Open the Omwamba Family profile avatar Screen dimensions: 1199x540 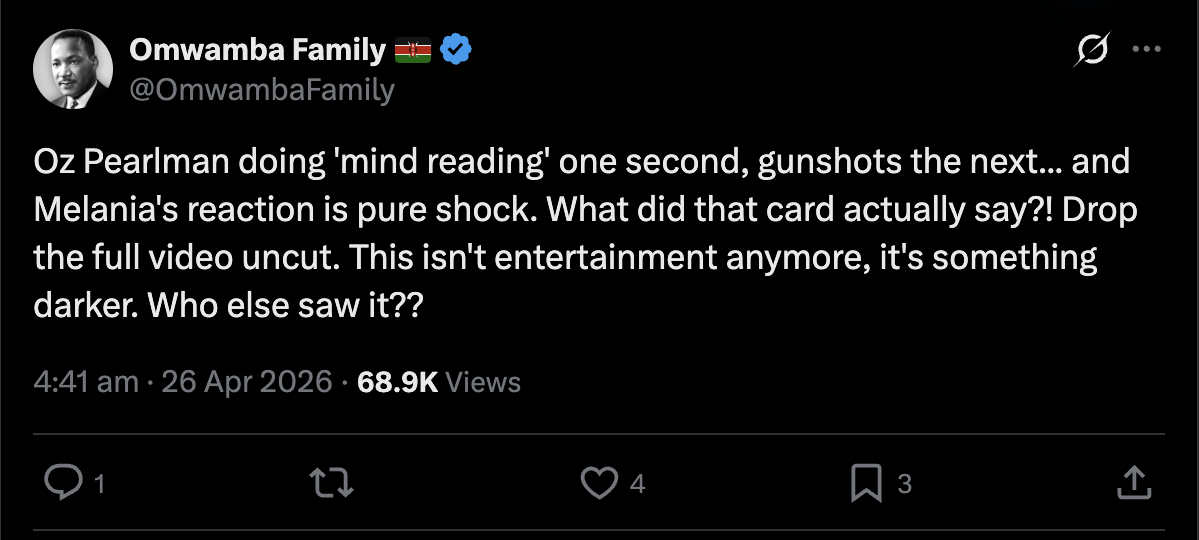(x=73, y=68)
